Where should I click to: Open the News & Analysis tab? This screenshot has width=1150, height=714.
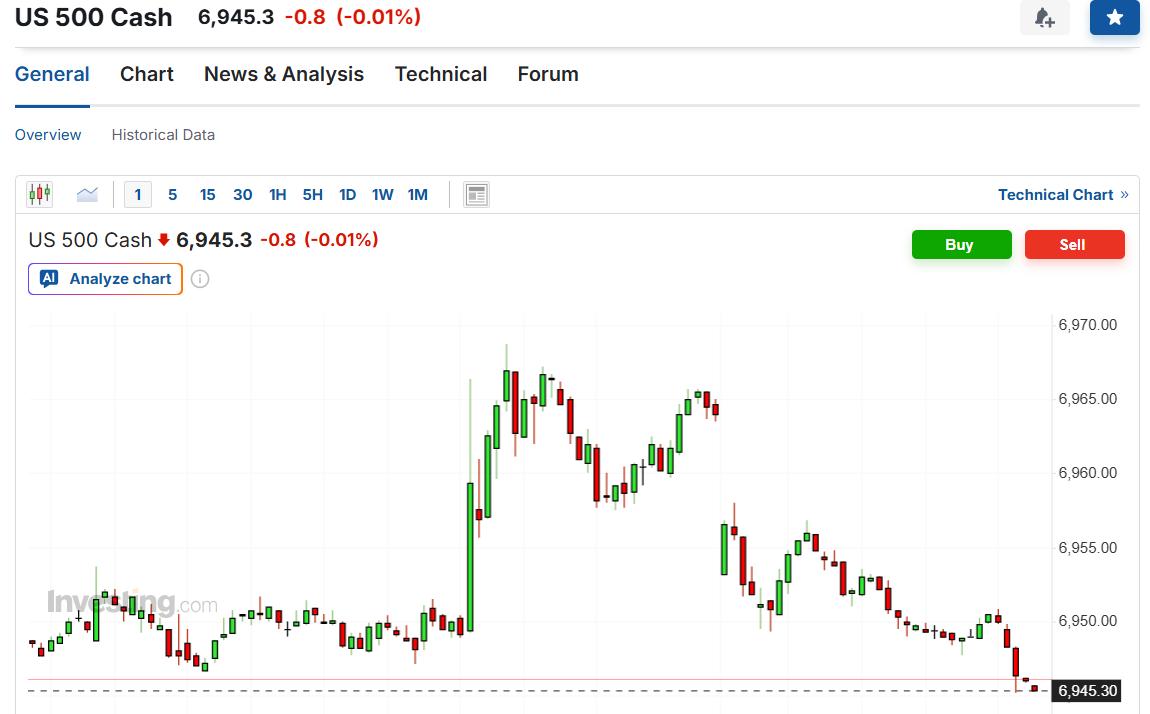click(284, 74)
